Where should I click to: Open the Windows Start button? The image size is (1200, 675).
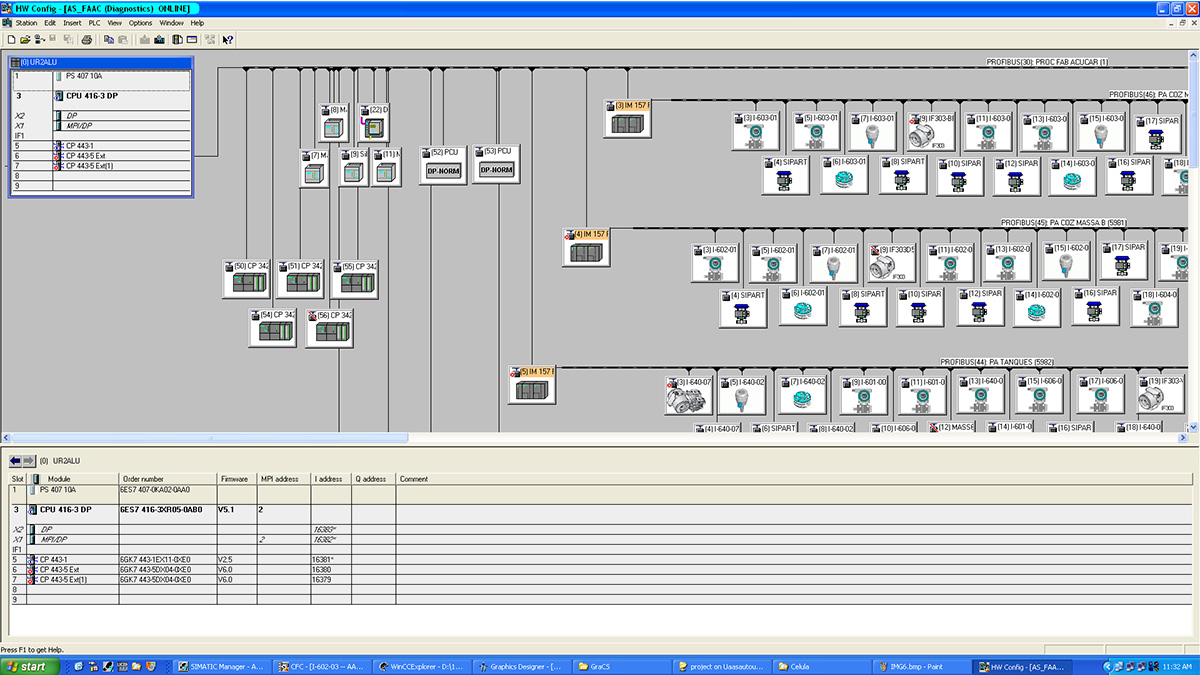tap(26, 666)
